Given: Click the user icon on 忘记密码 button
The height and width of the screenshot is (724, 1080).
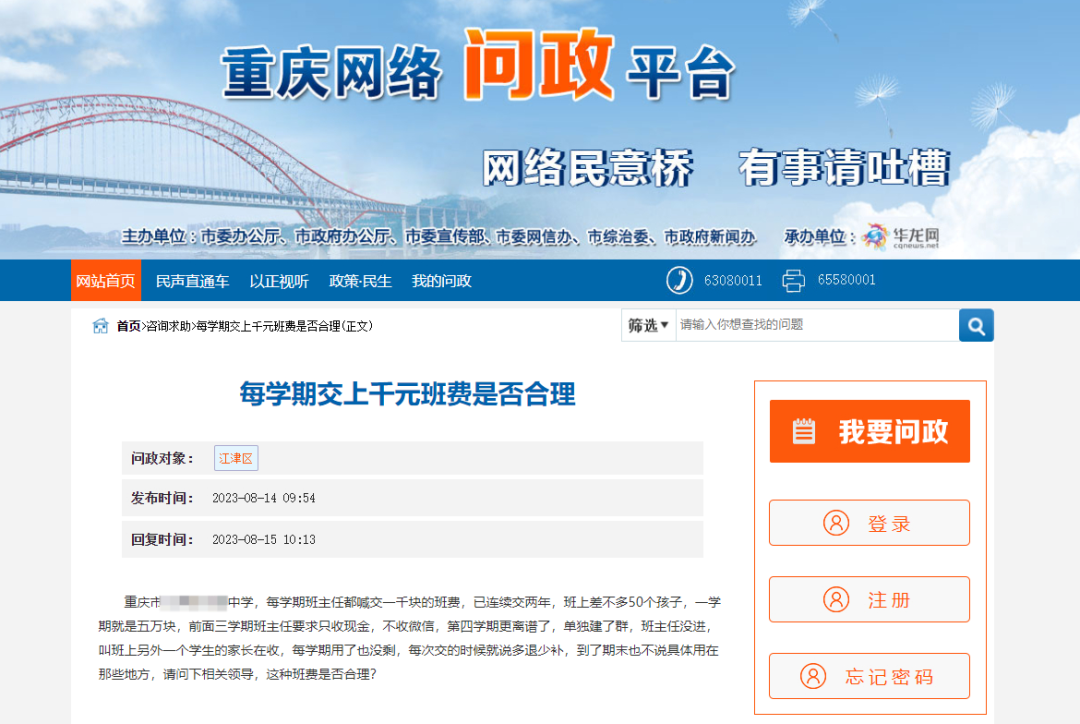Looking at the screenshot, I should [813, 676].
